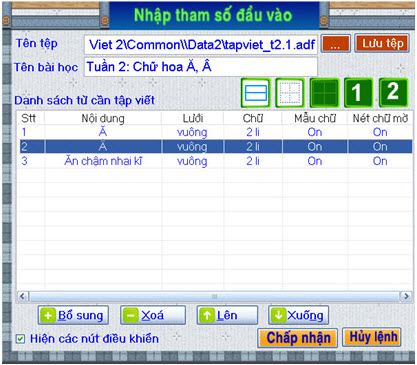
Task: Confirm with Chấp nhận button
Action: 298,338
